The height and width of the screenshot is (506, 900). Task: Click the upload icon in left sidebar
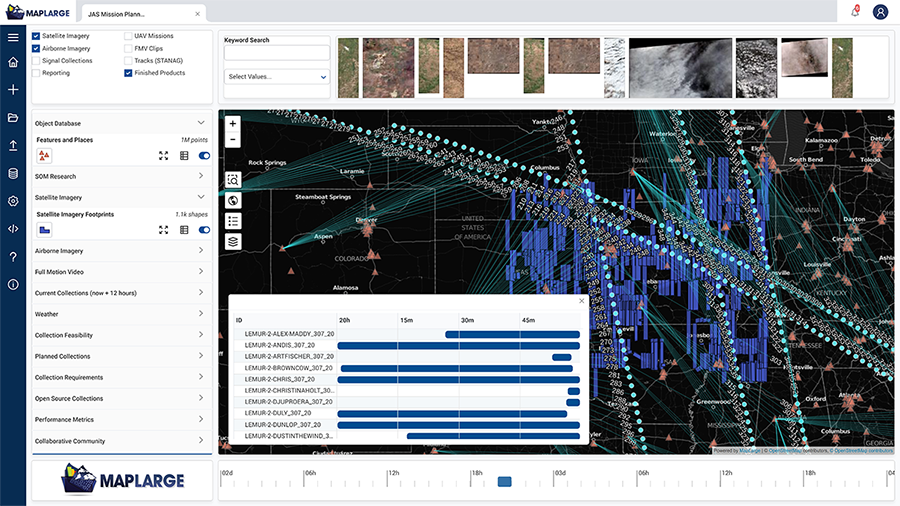coord(13,145)
